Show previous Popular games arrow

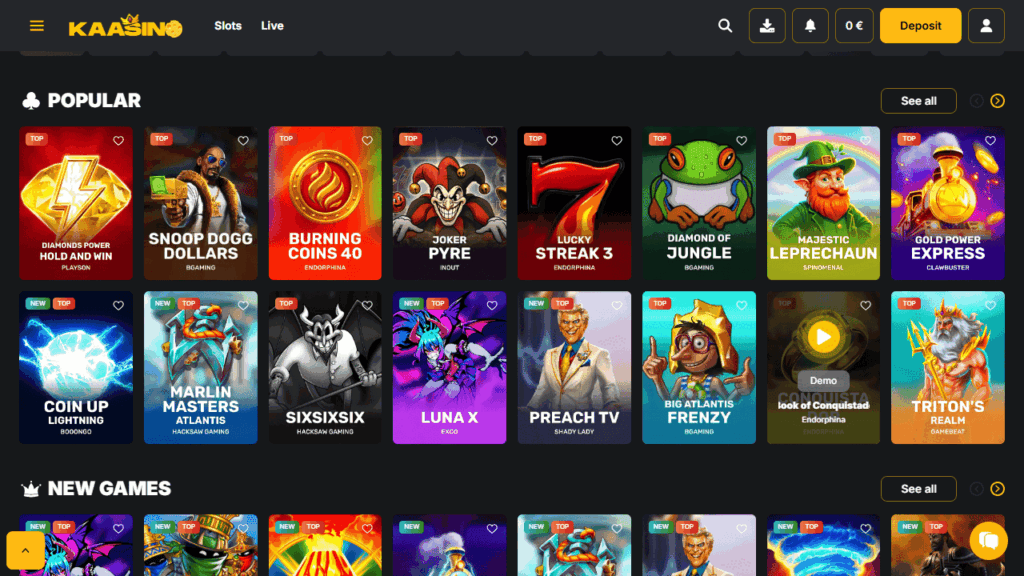pyautogui.click(x=976, y=101)
